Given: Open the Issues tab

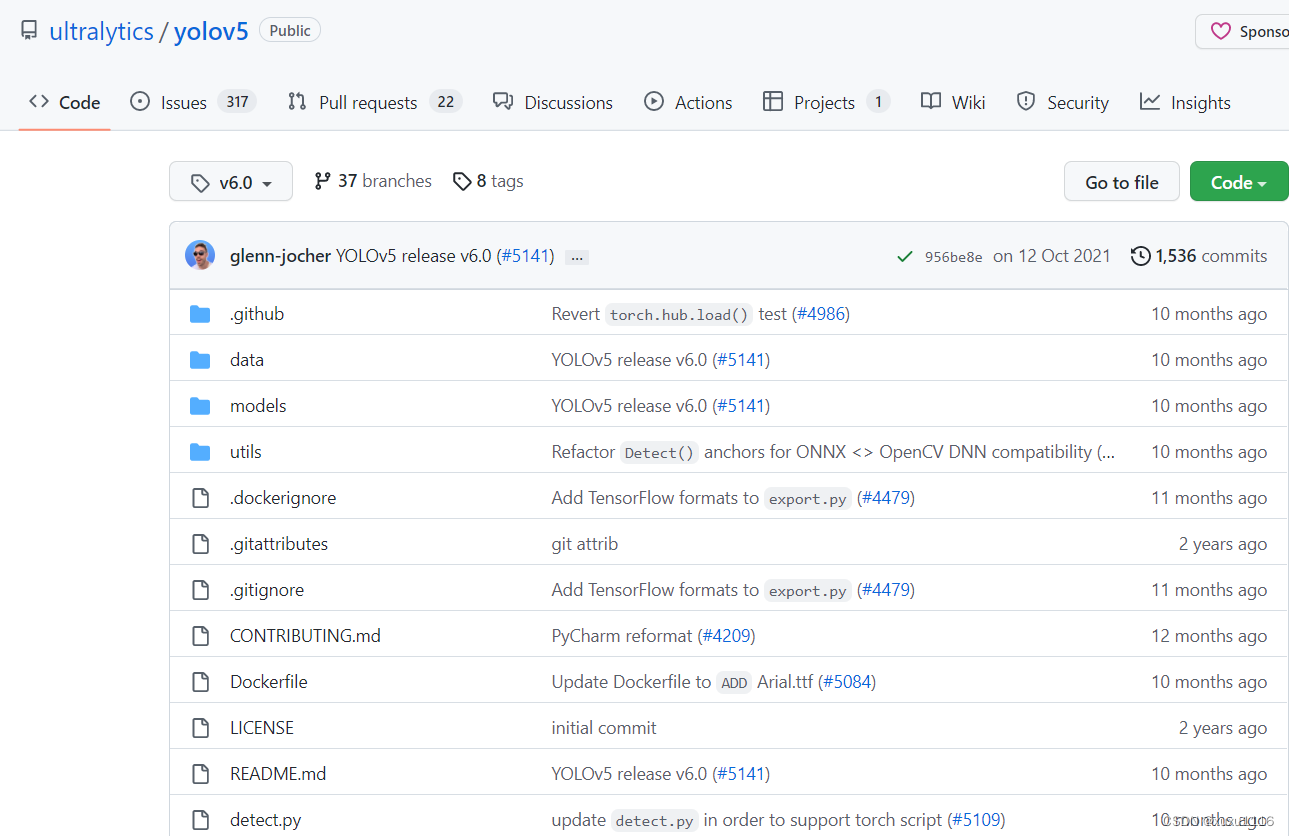Looking at the screenshot, I should coord(193,102).
